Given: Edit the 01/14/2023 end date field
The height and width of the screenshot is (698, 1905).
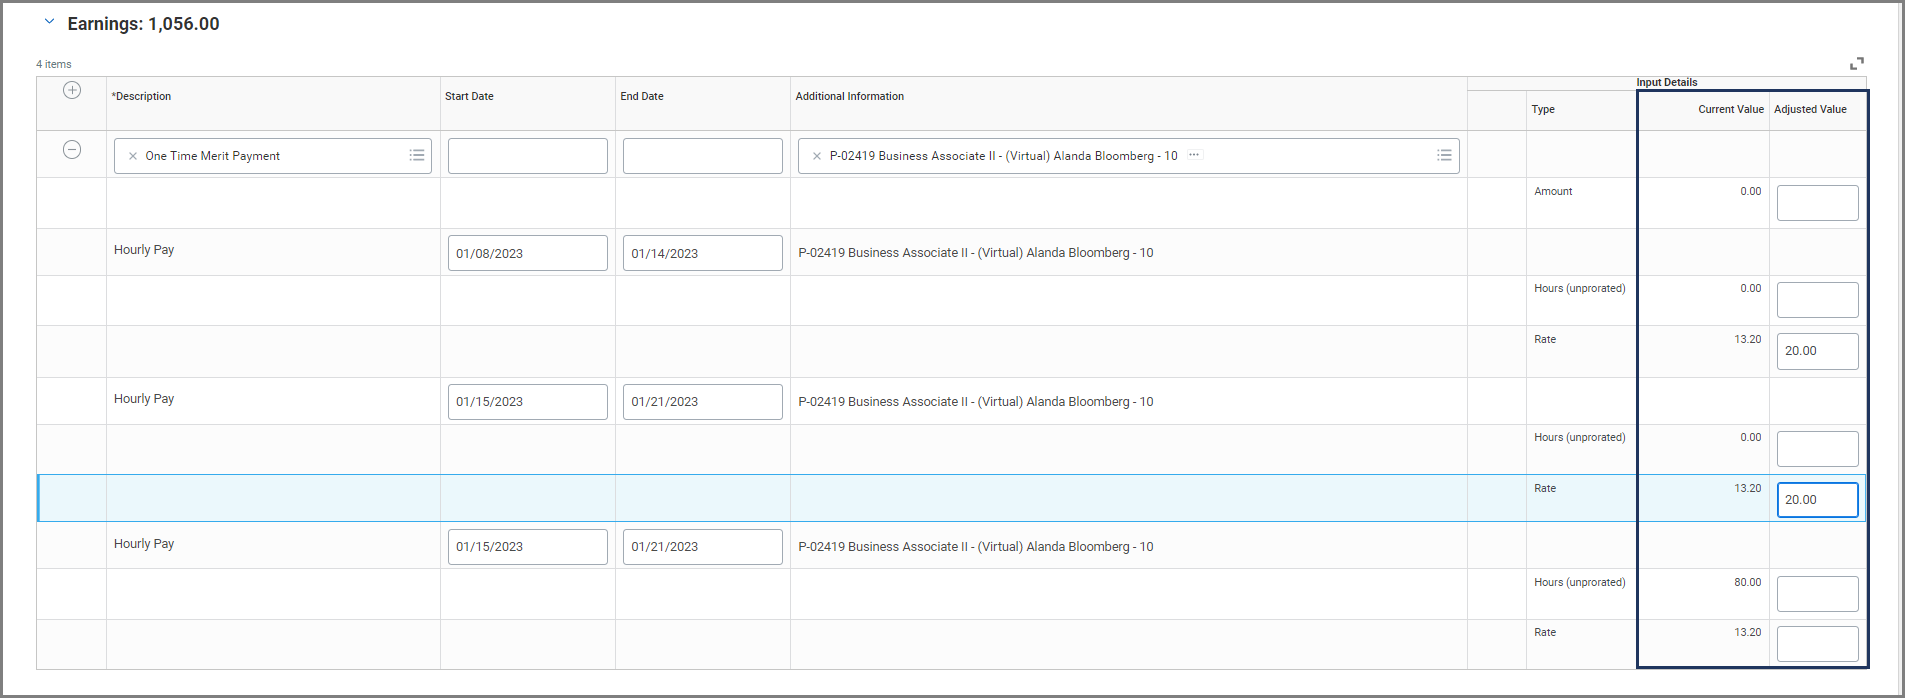Looking at the screenshot, I should (702, 253).
